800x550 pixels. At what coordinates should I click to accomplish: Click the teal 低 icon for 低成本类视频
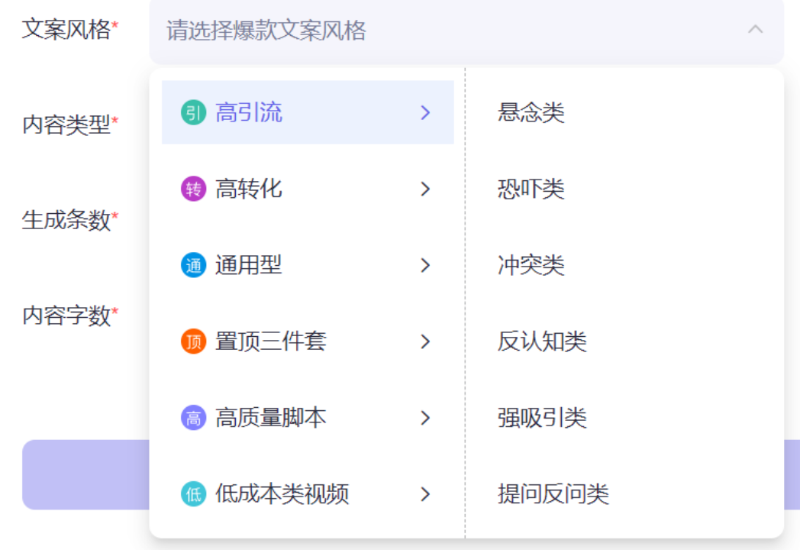[193, 494]
